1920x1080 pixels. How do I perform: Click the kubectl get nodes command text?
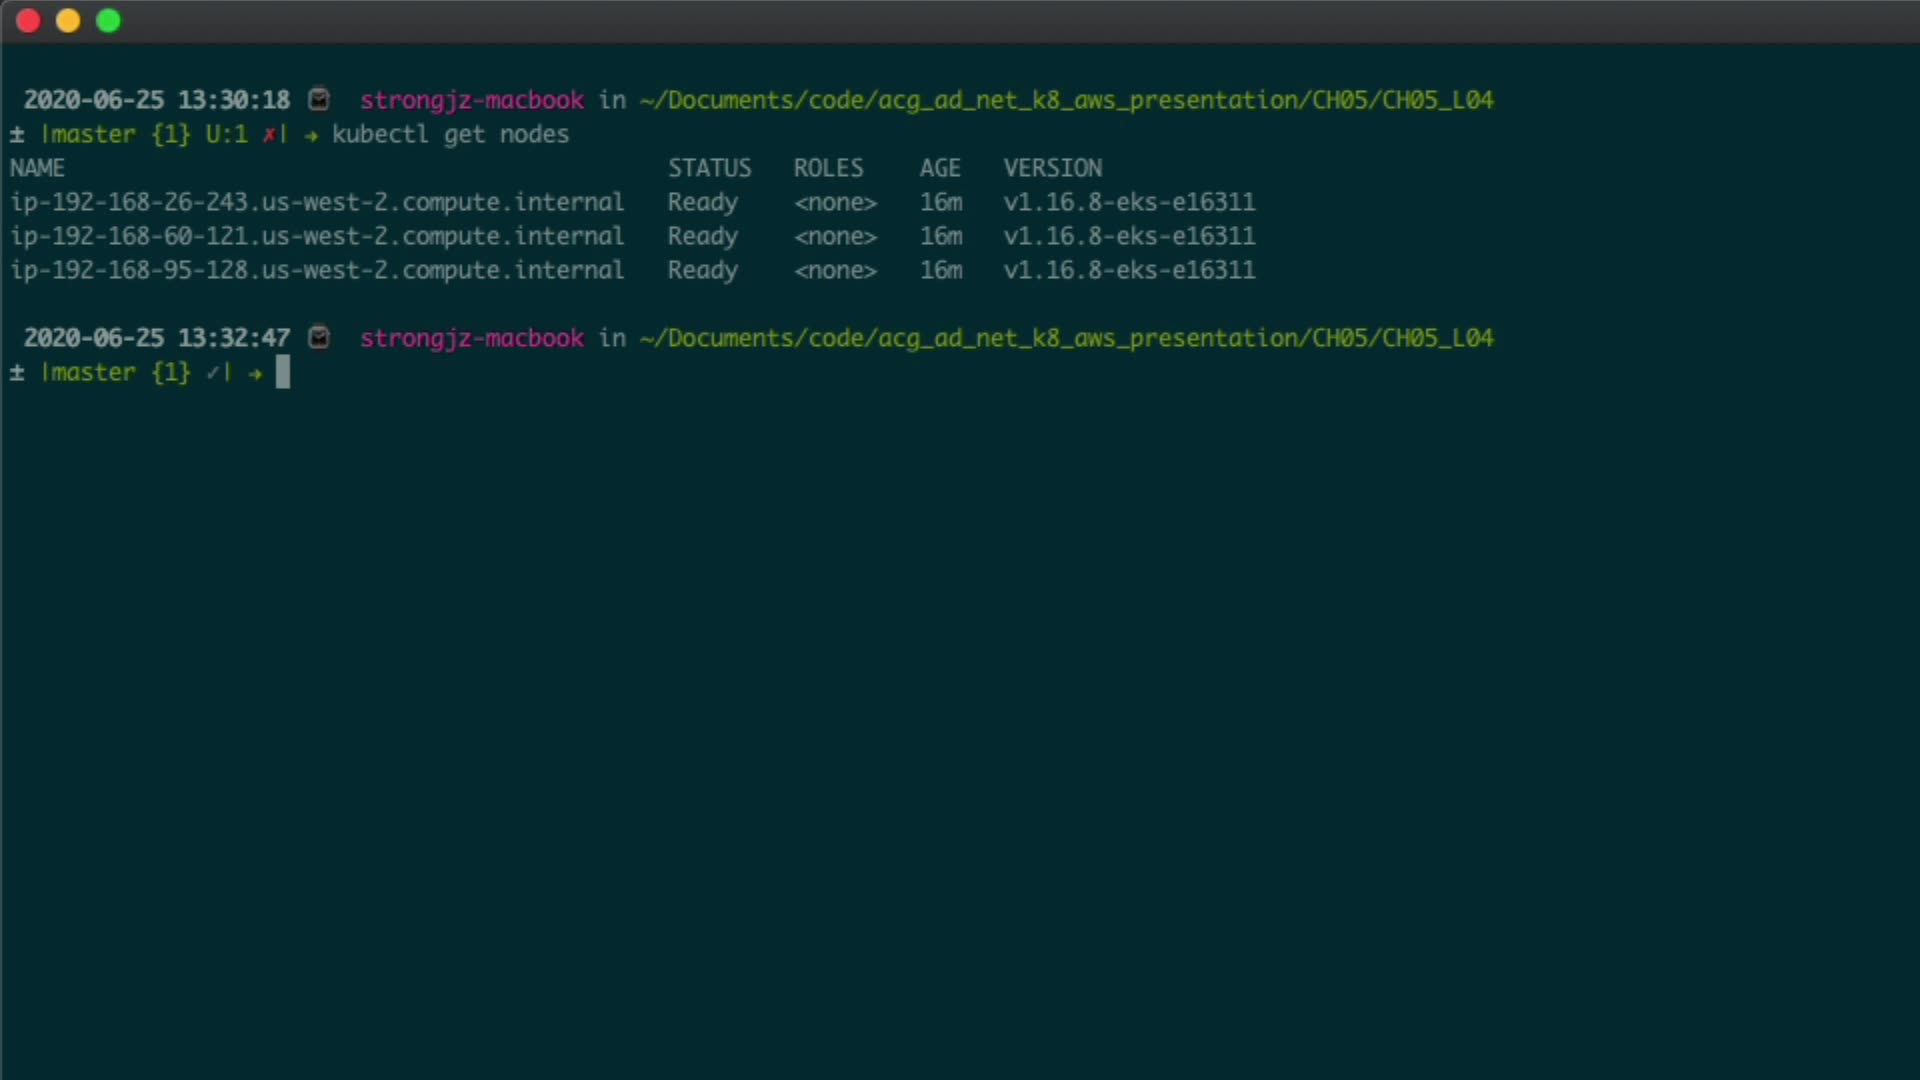coord(450,135)
